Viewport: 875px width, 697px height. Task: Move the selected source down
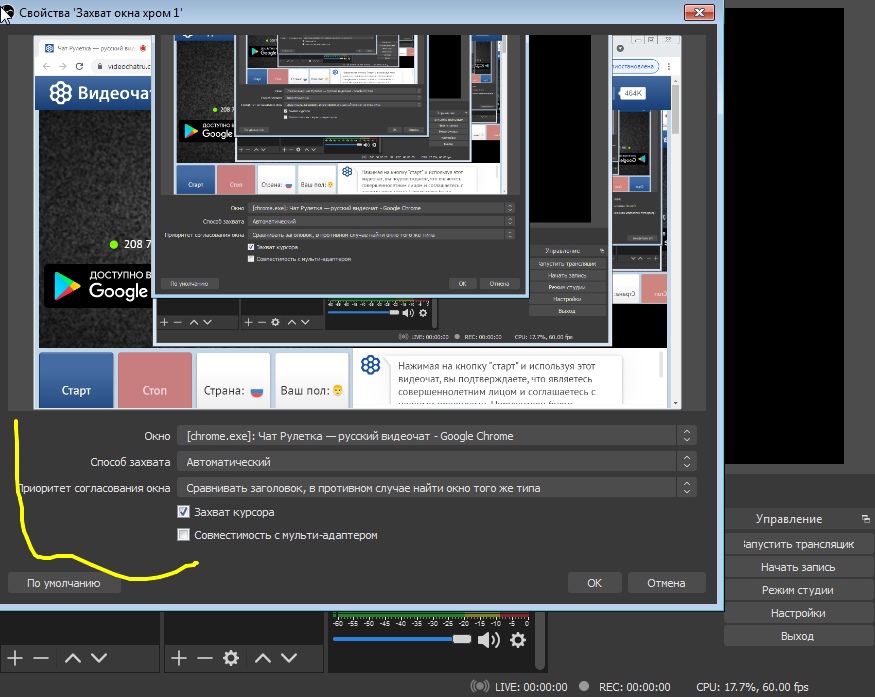pyautogui.click(x=289, y=658)
